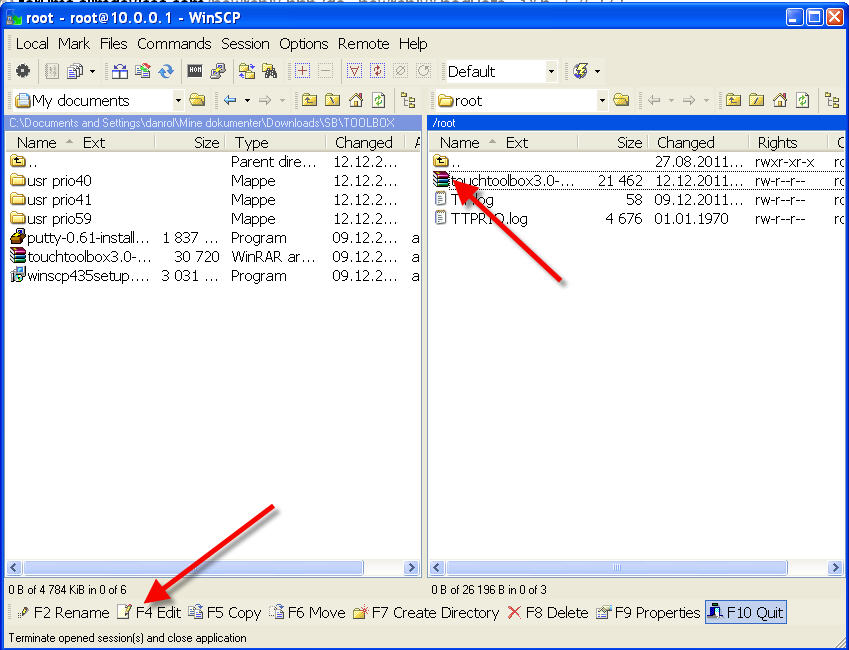The image size is (849, 650).
Task: Open dropdown arrow next to queue documents icon
Action: [x=92, y=71]
